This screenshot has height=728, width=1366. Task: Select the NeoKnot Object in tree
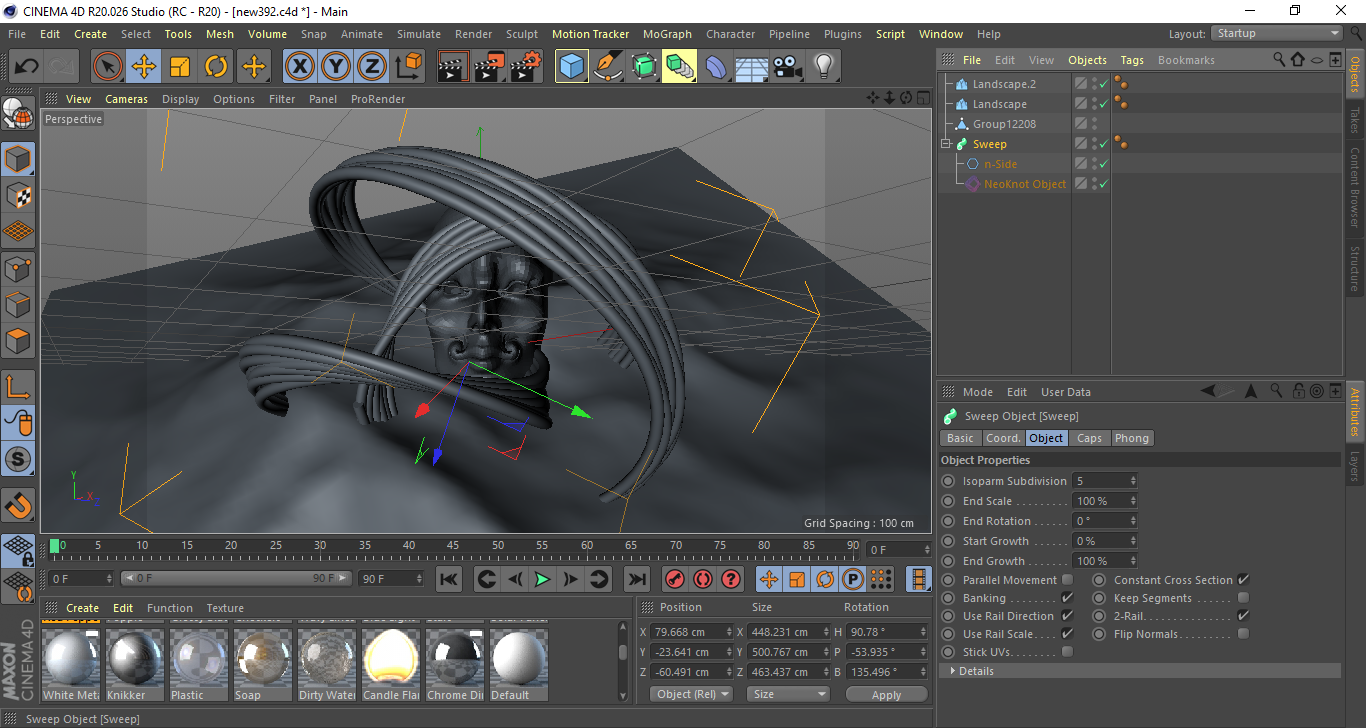[1025, 184]
